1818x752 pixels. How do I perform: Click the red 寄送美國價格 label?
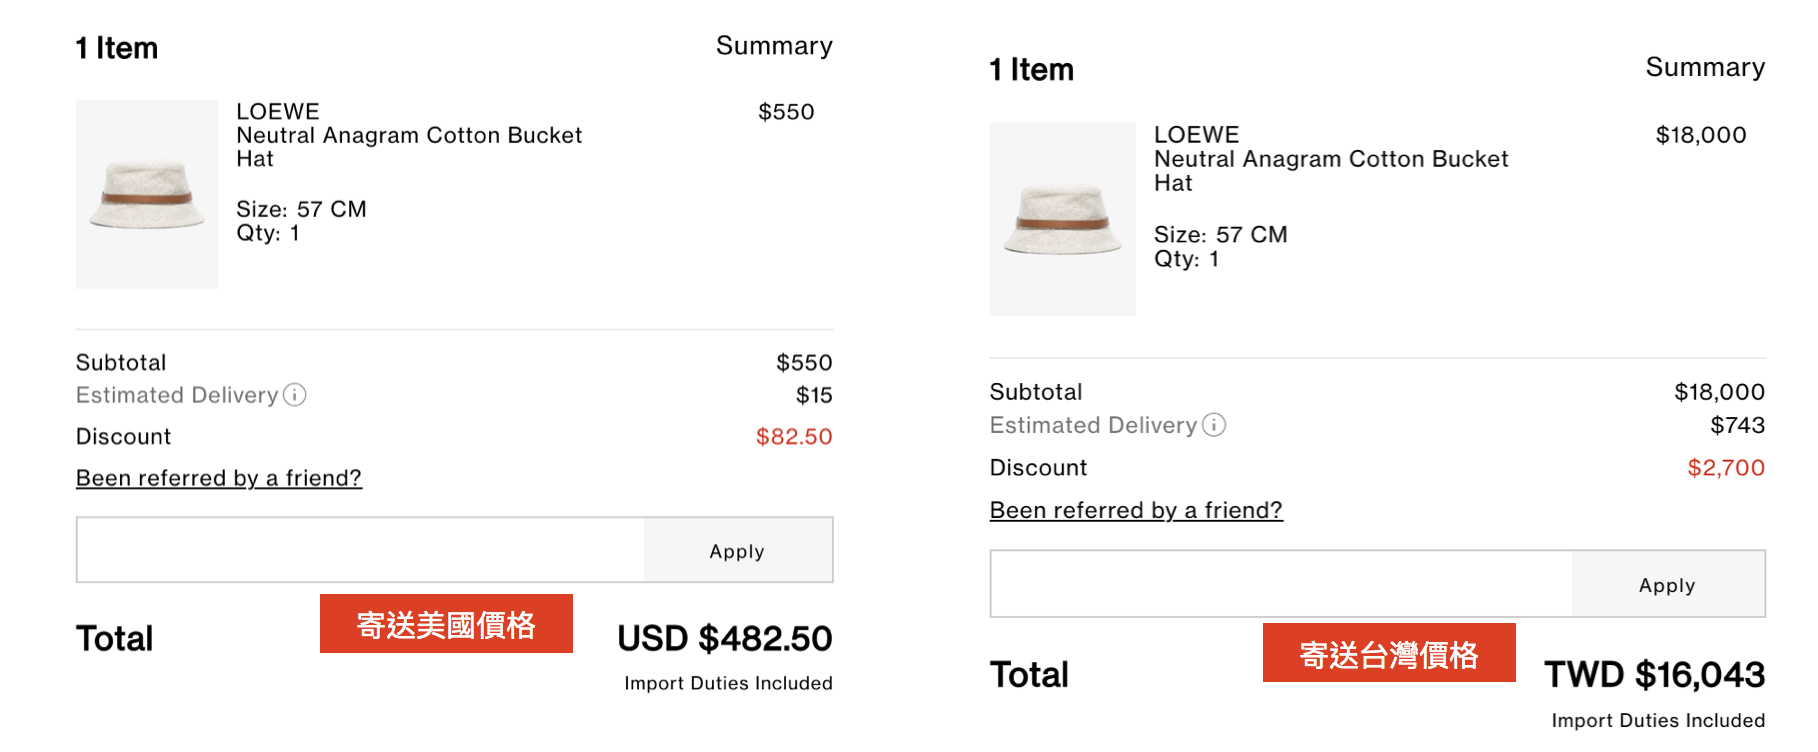(x=446, y=624)
